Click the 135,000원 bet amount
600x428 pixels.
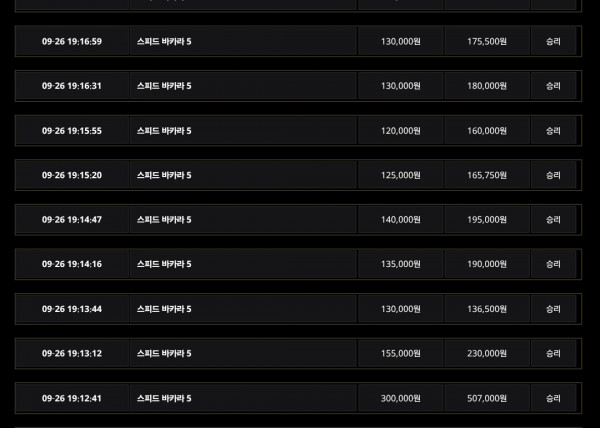click(401, 264)
